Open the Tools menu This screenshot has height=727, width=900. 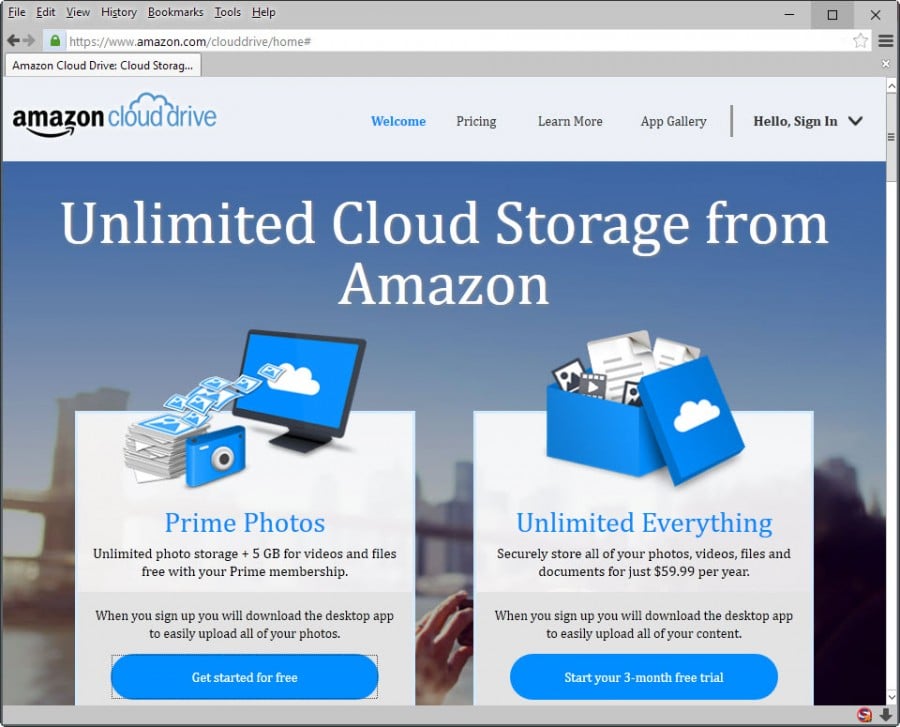tap(226, 12)
